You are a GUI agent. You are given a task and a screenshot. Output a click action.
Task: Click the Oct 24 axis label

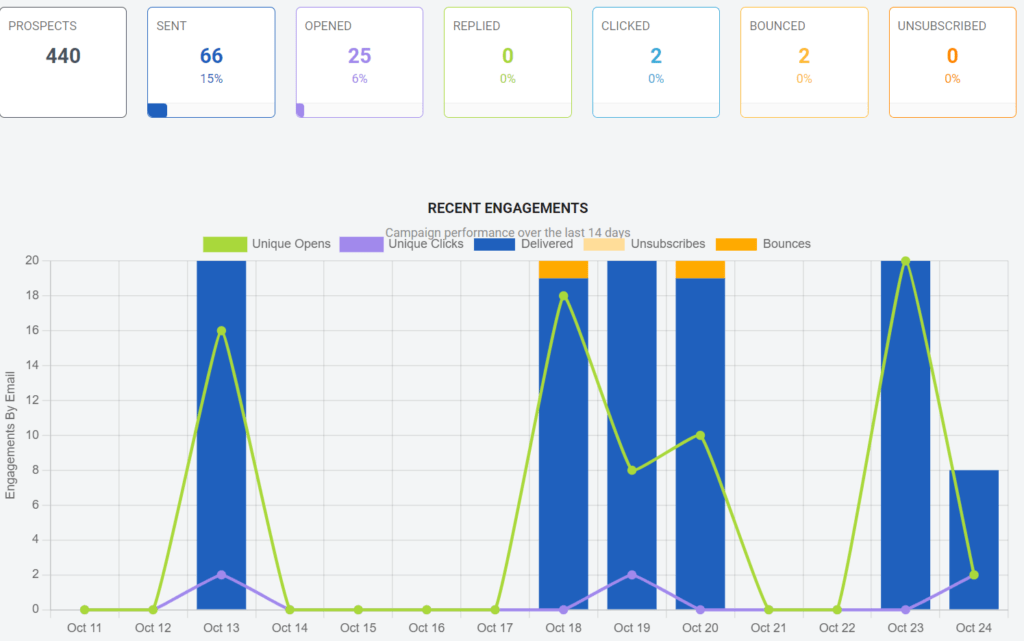pos(972,628)
